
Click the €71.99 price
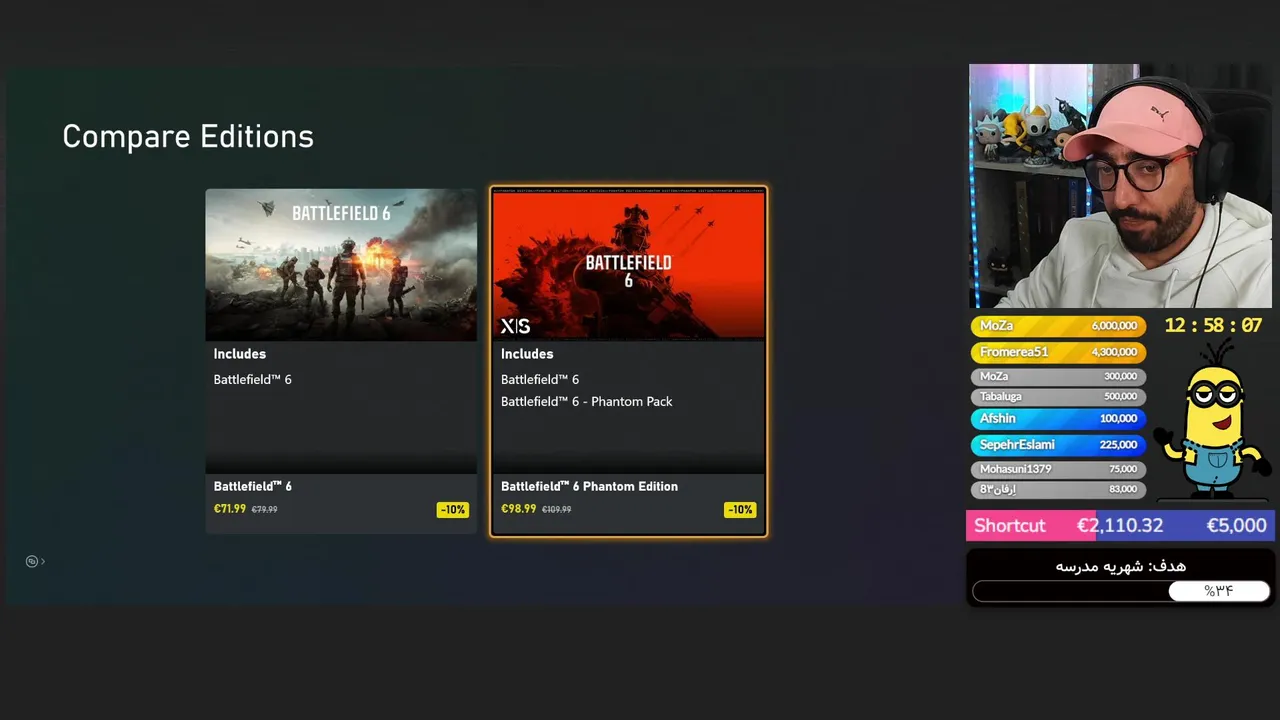[229, 509]
